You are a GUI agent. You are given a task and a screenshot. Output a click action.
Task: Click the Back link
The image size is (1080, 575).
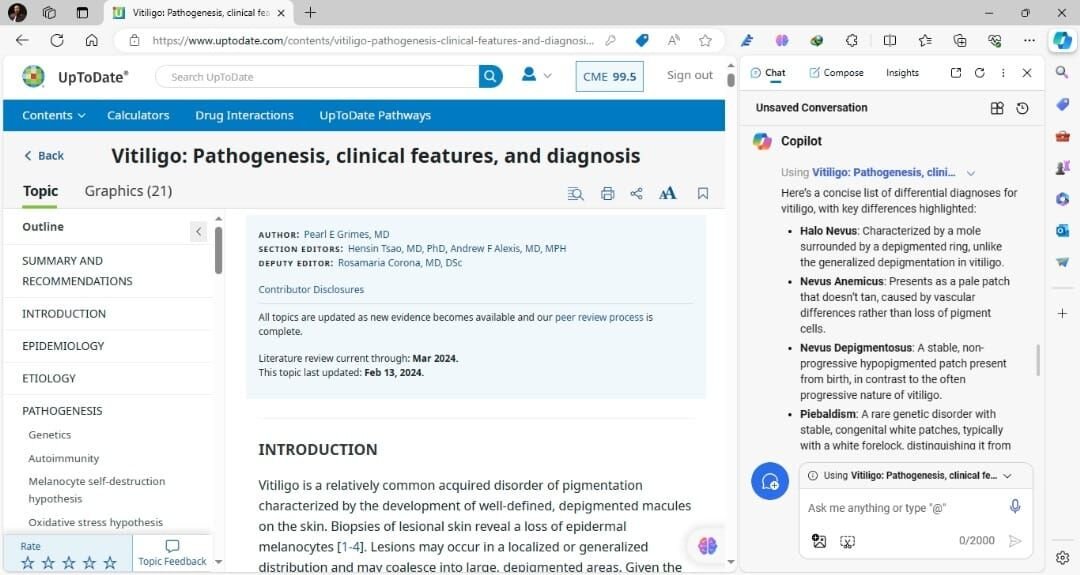pos(44,156)
